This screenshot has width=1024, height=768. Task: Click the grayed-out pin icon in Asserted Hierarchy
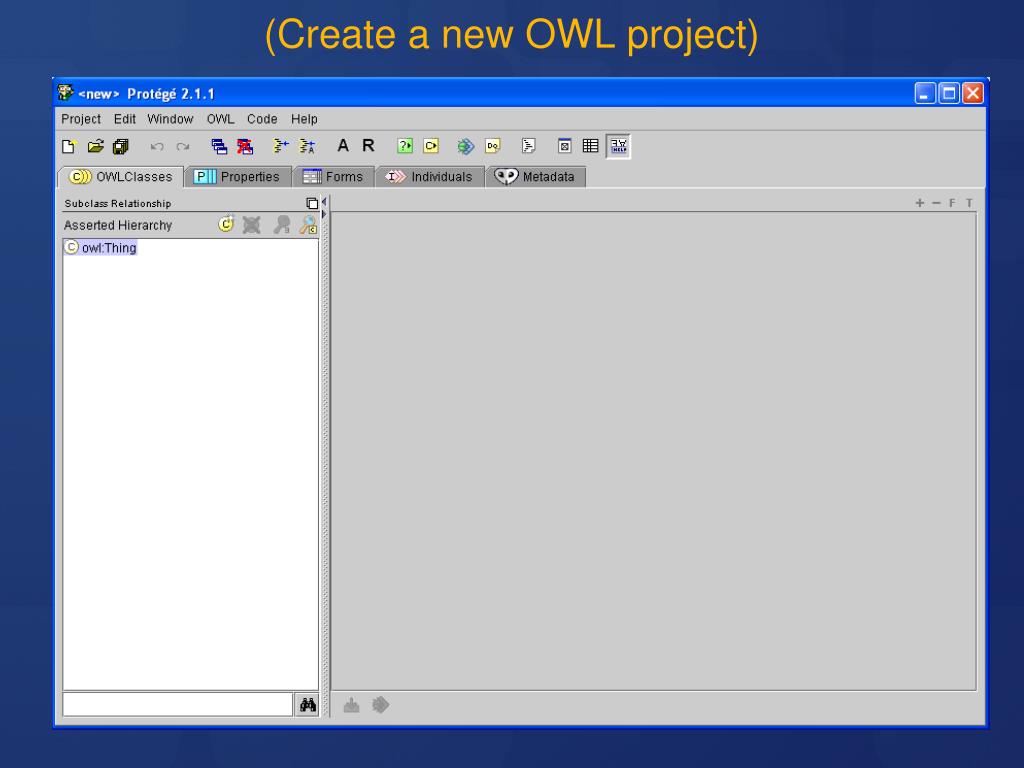tap(281, 225)
